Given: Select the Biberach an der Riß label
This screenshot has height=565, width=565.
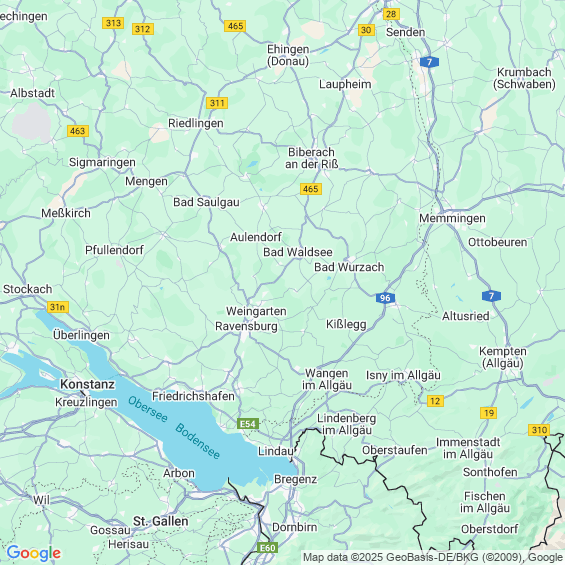Looking at the screenshot, I should (312, 158).
